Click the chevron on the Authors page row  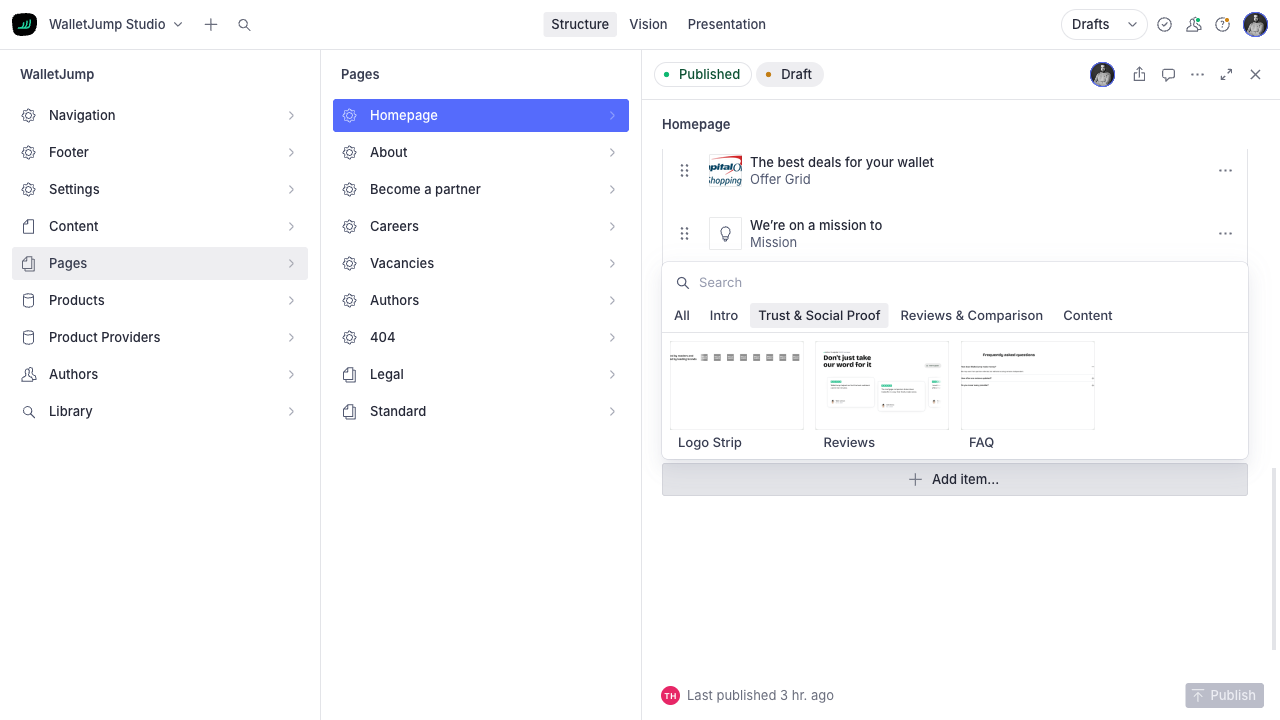pos(612,300)
